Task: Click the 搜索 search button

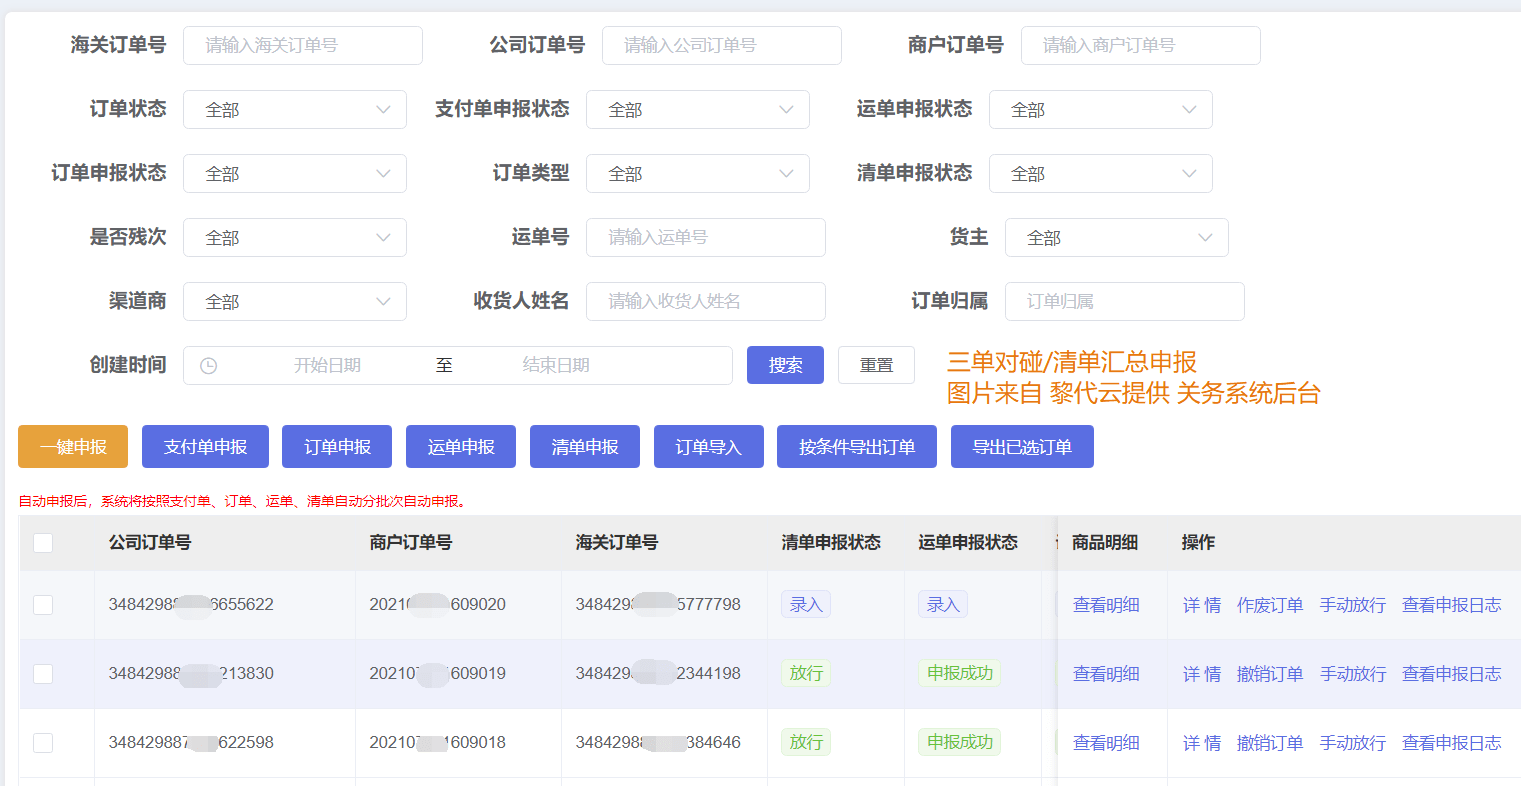Action: tap(785, 365)
